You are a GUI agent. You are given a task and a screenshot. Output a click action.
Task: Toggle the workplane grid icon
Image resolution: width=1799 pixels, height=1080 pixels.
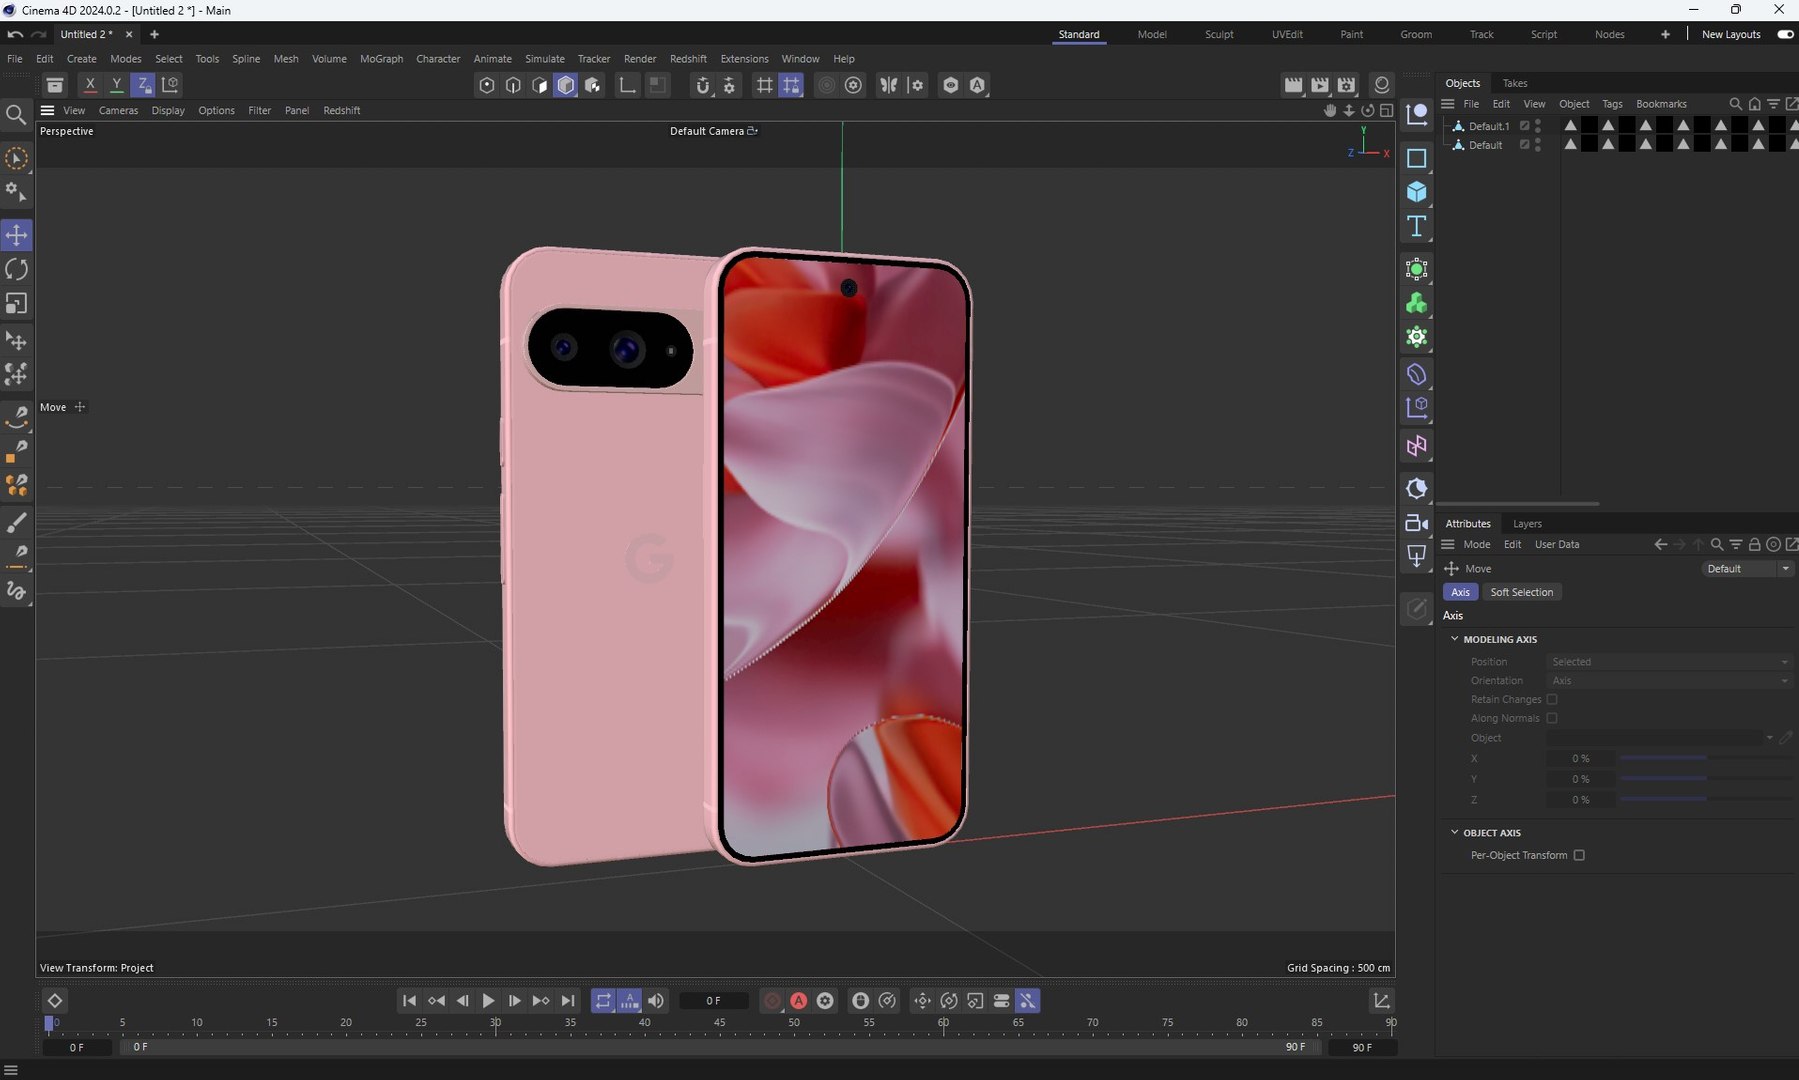click(x=764, y=85)
